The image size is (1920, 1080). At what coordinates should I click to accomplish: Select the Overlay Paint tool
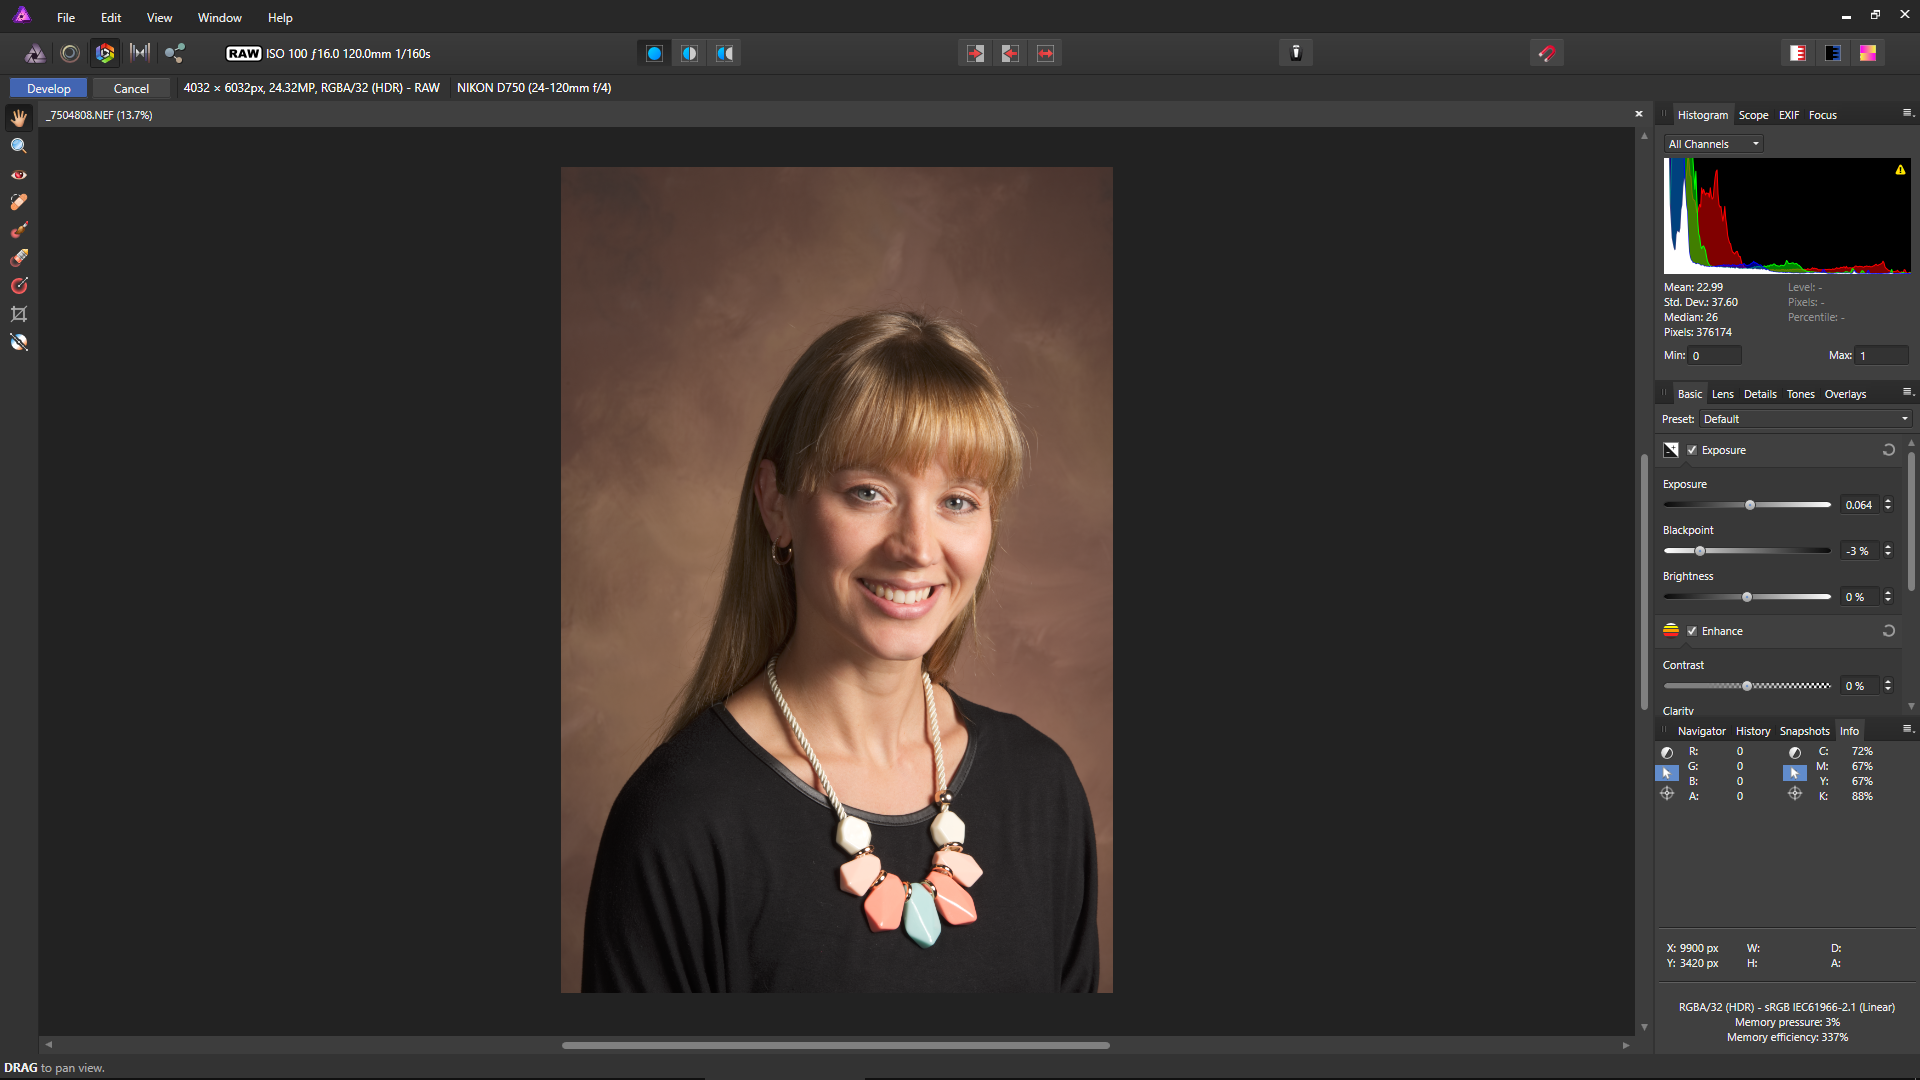18,230
